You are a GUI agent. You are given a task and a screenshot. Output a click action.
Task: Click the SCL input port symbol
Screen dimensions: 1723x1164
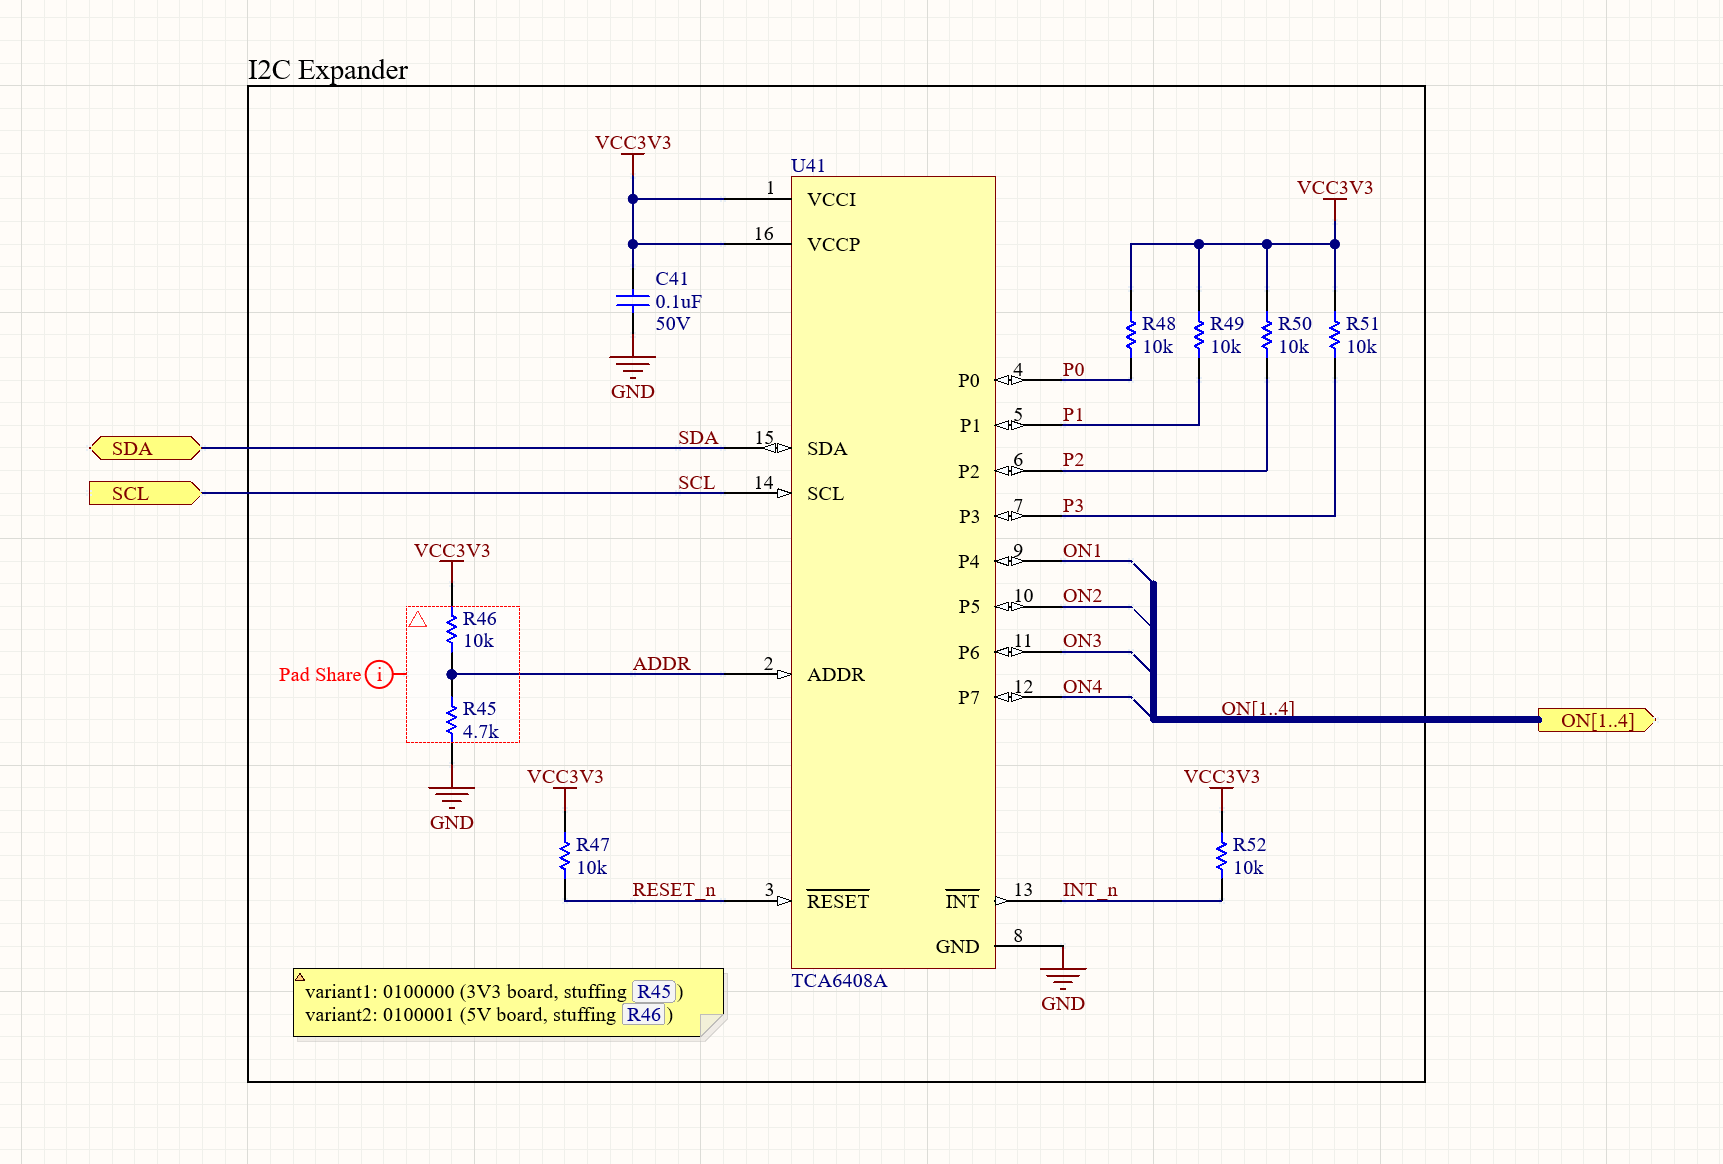(145, 493)
